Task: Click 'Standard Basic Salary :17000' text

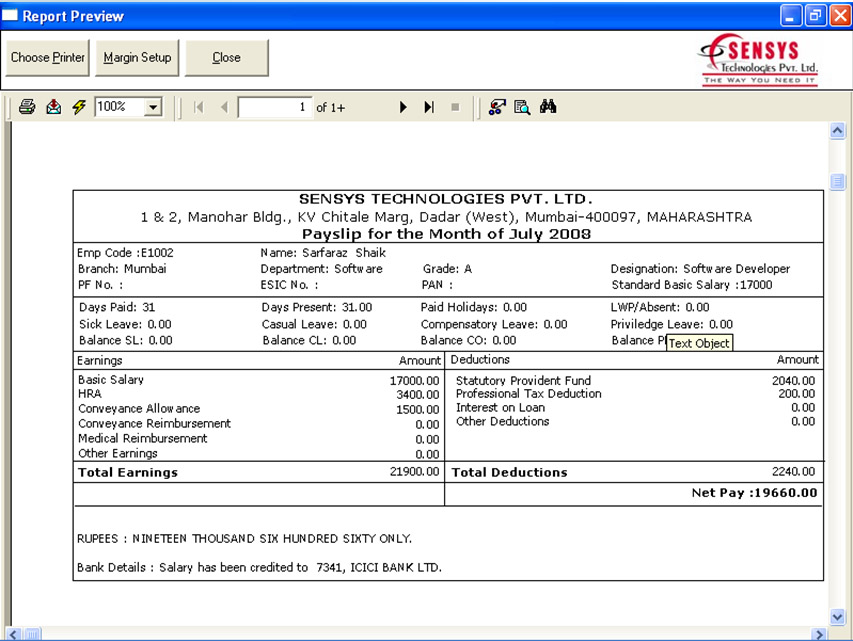Action: (691, 285)
